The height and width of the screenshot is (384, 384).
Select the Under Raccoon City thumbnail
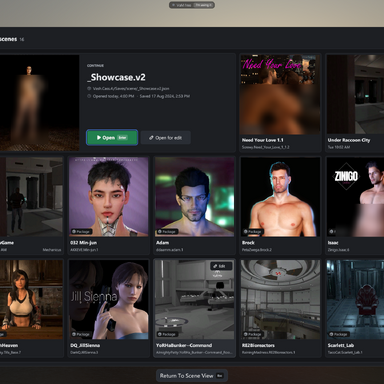355,95
